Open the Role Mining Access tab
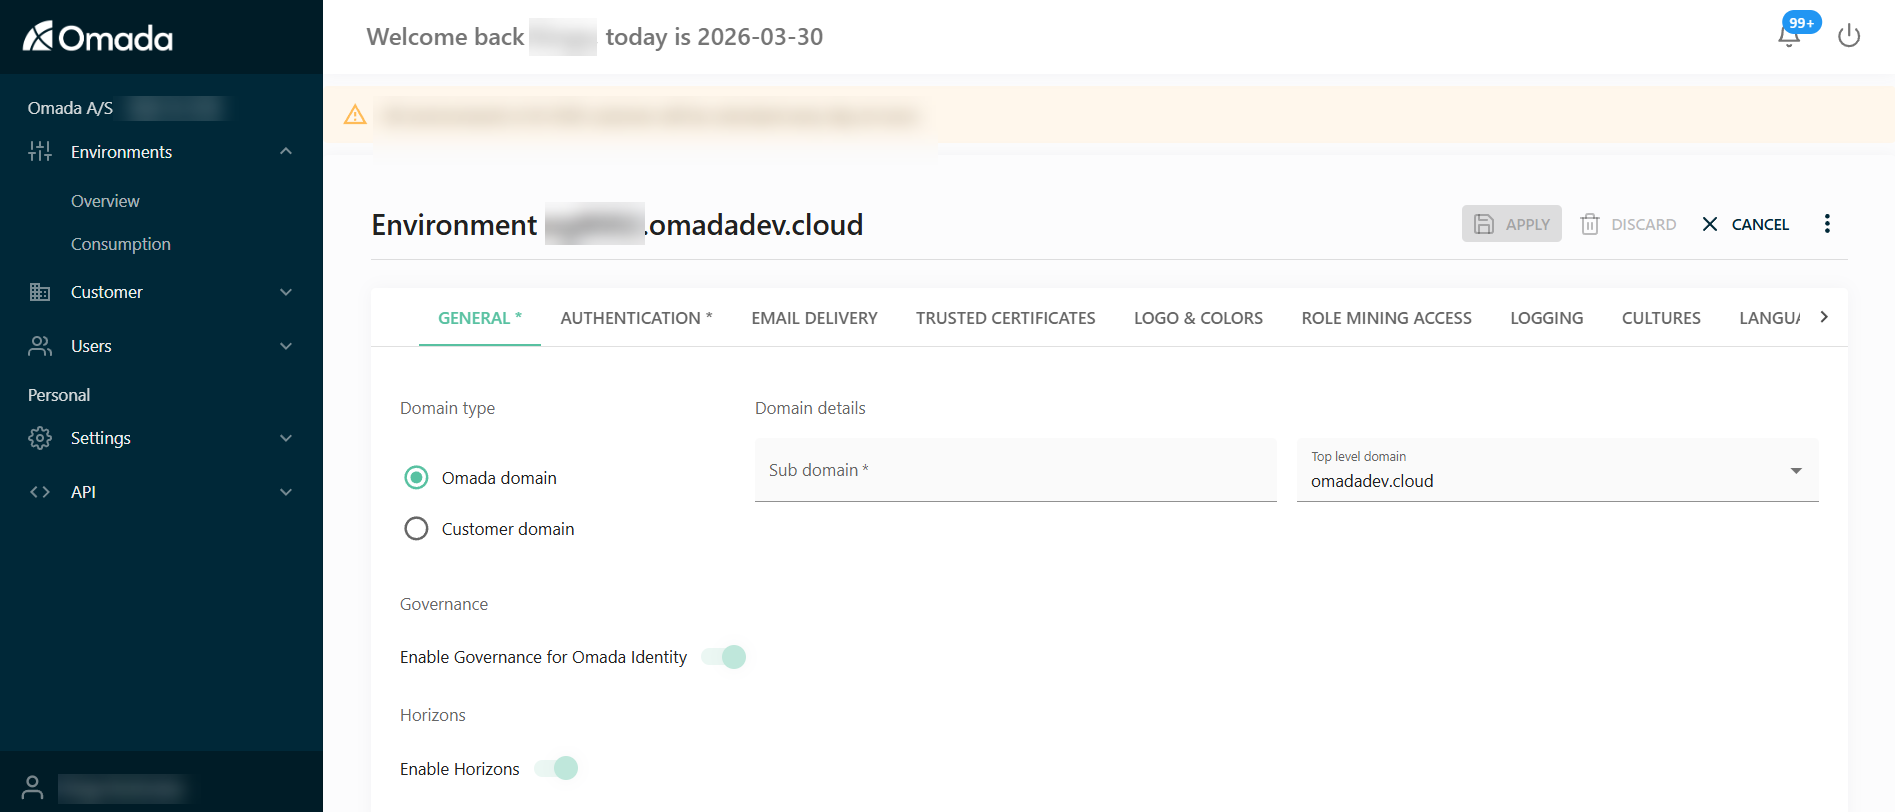 1386,318
